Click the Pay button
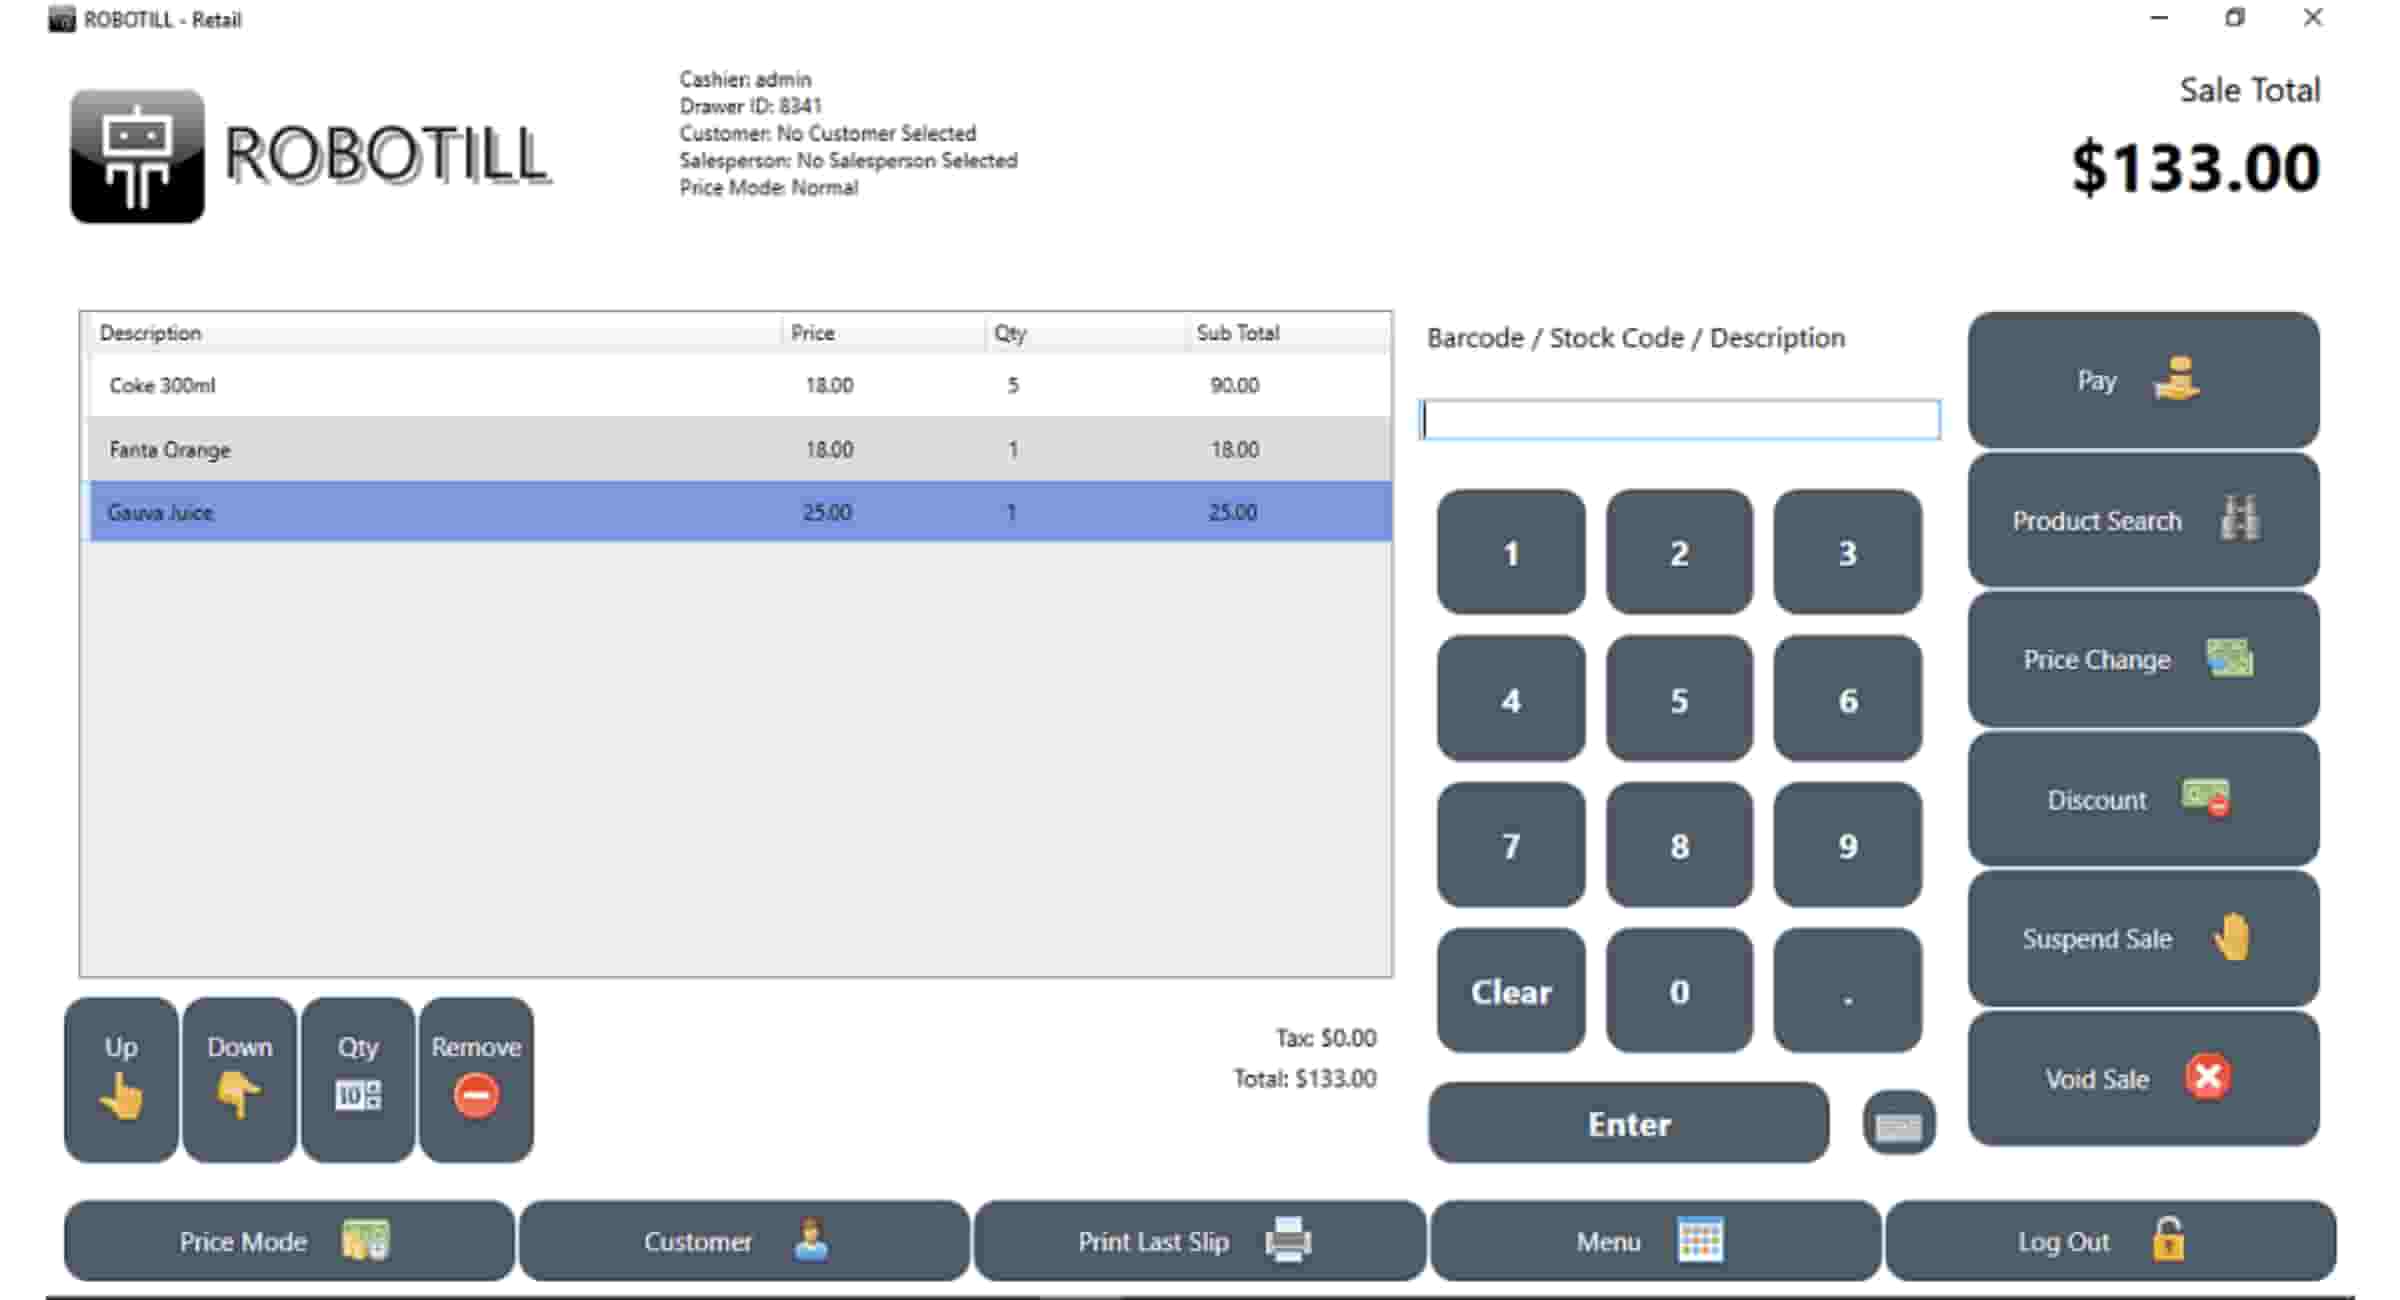The image size is (2400, 1300). coord(2143,380)
